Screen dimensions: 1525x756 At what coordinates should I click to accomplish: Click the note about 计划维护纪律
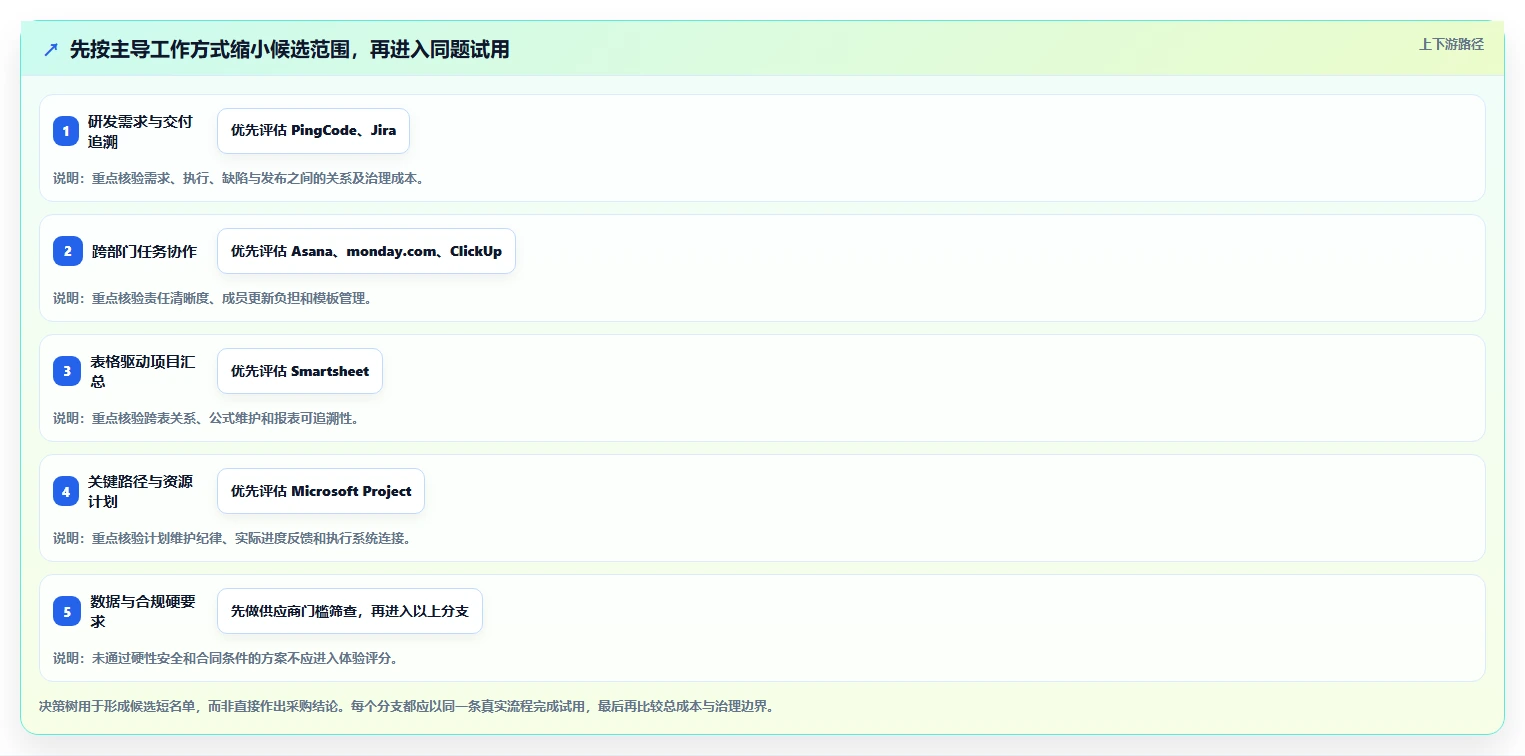tap(232, 538)
